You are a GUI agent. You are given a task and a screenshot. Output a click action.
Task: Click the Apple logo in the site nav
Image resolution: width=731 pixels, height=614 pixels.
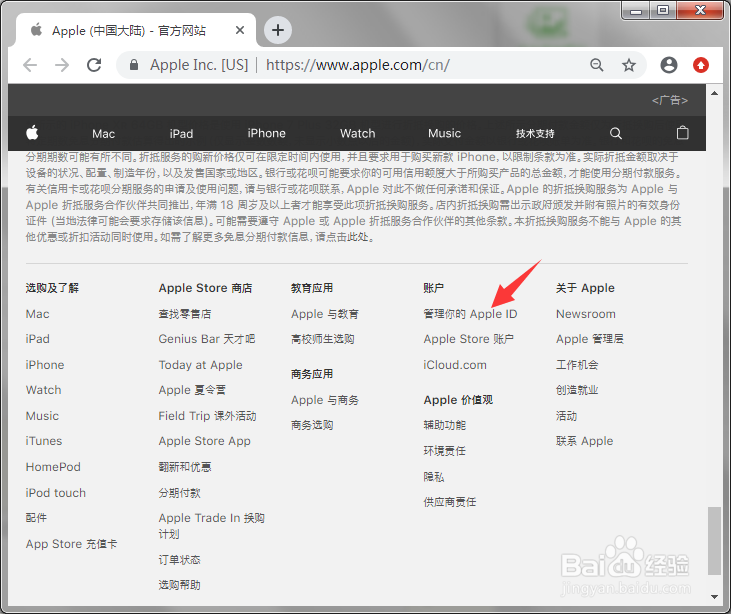(x=32, y=133)
